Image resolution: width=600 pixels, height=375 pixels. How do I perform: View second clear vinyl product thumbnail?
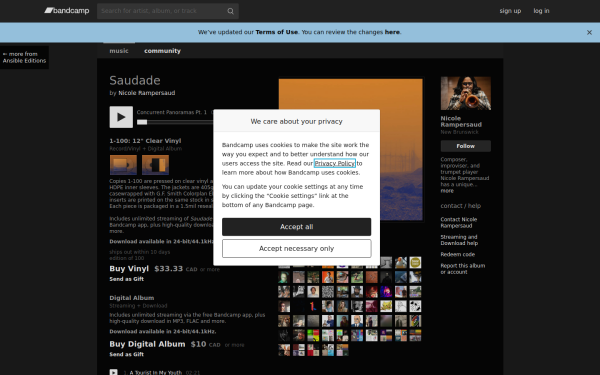pyautogui.click(x=155, y=165)
